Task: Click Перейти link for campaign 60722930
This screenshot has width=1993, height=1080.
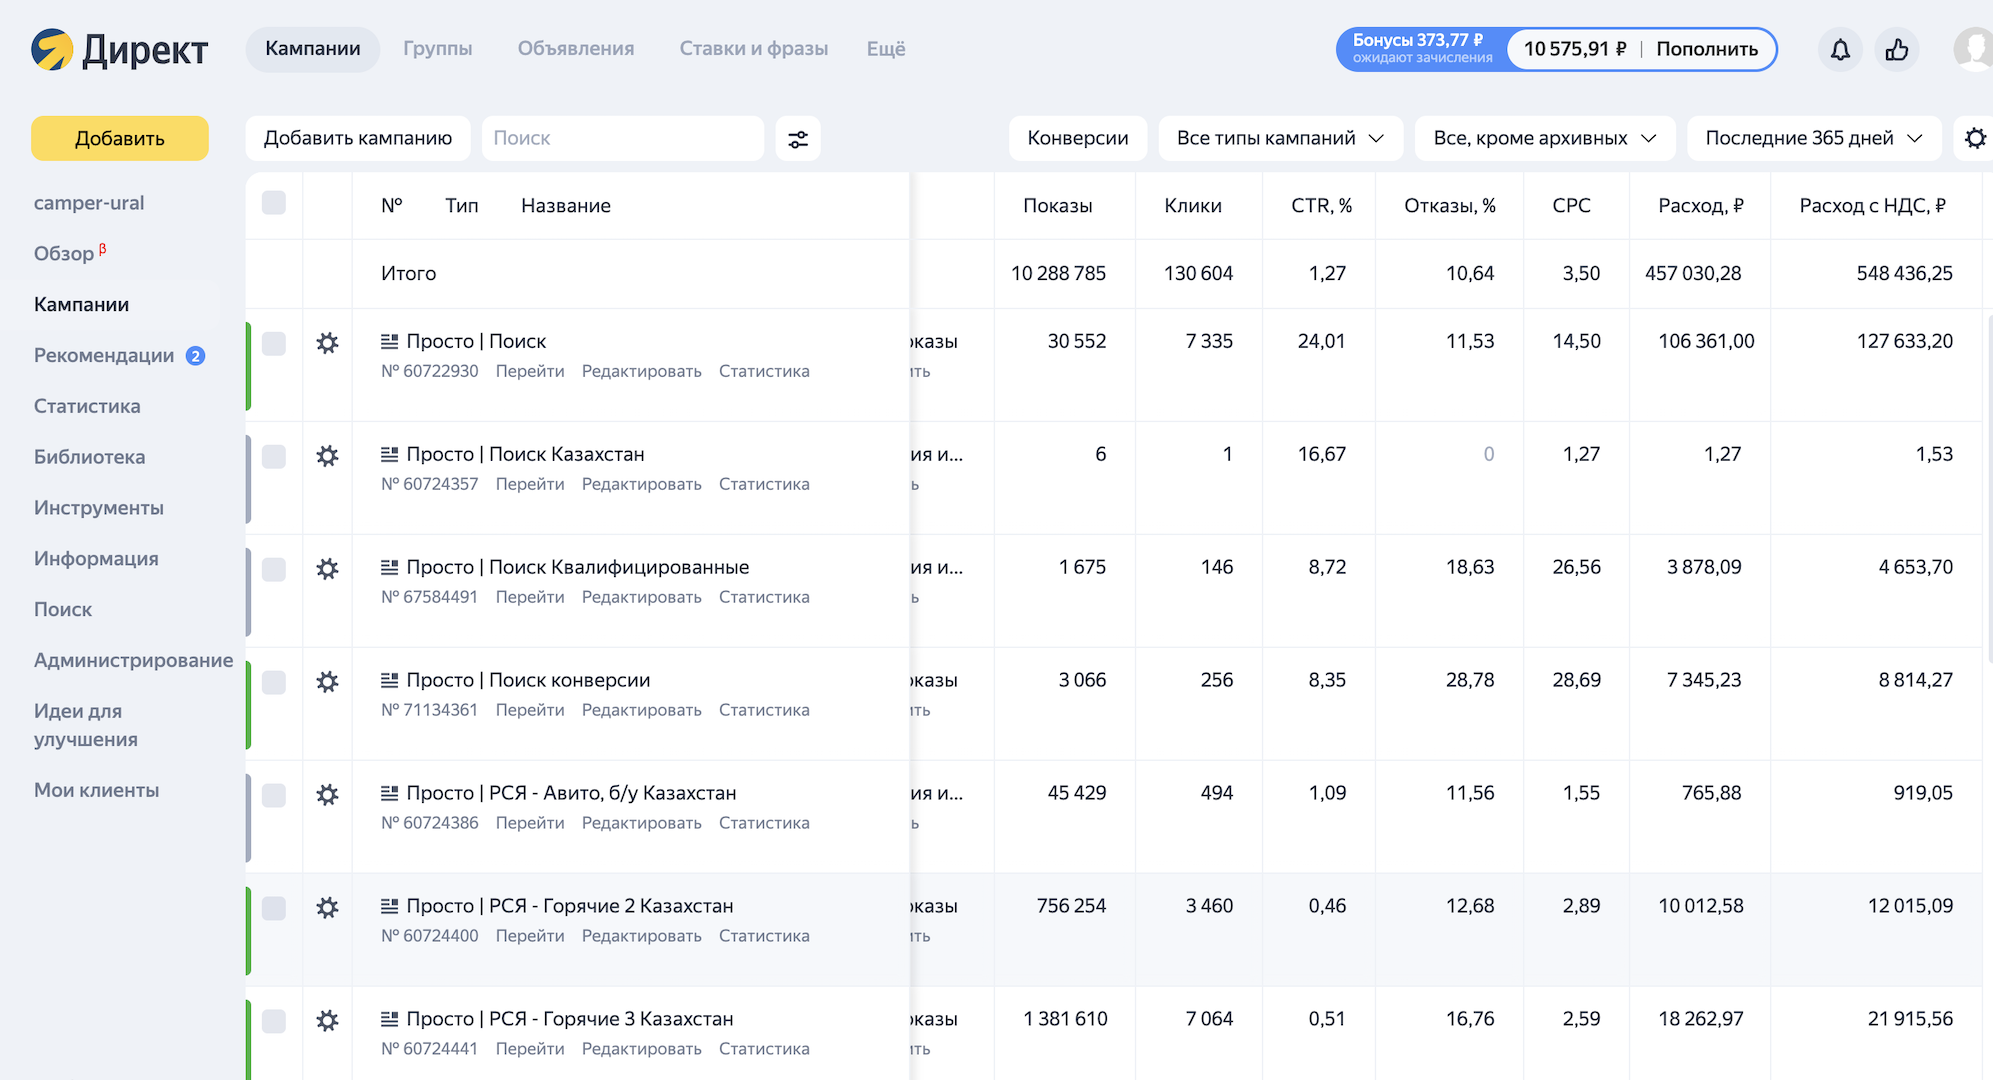Action: tap(530, 372)
